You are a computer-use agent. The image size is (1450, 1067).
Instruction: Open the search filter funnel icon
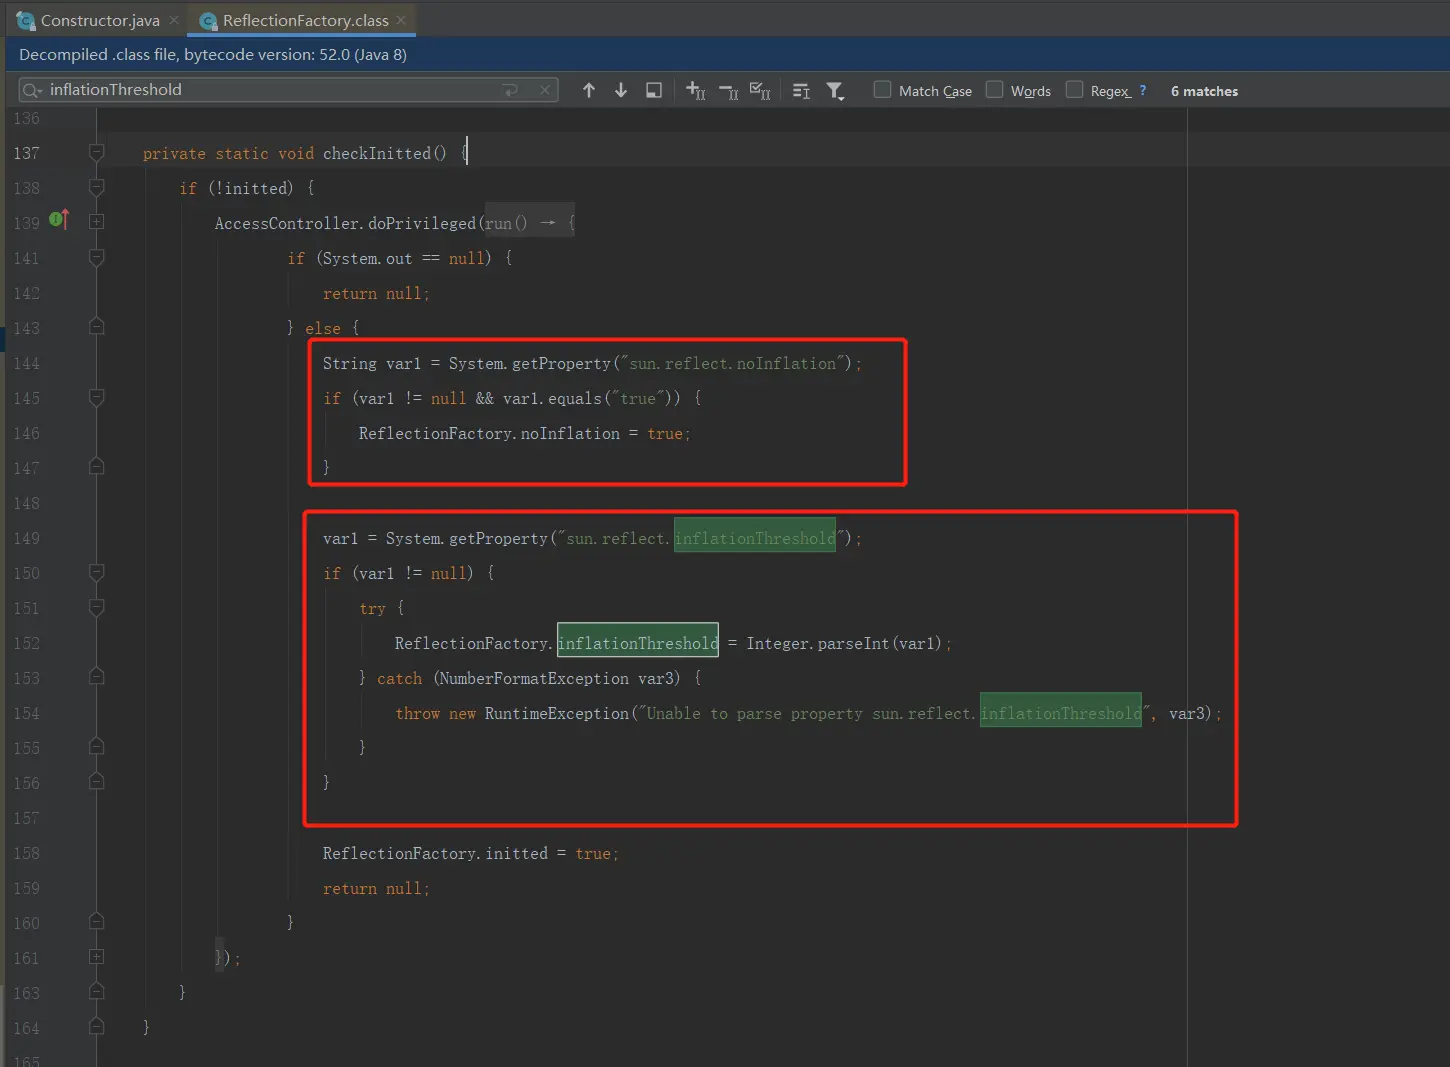(835, 91)
